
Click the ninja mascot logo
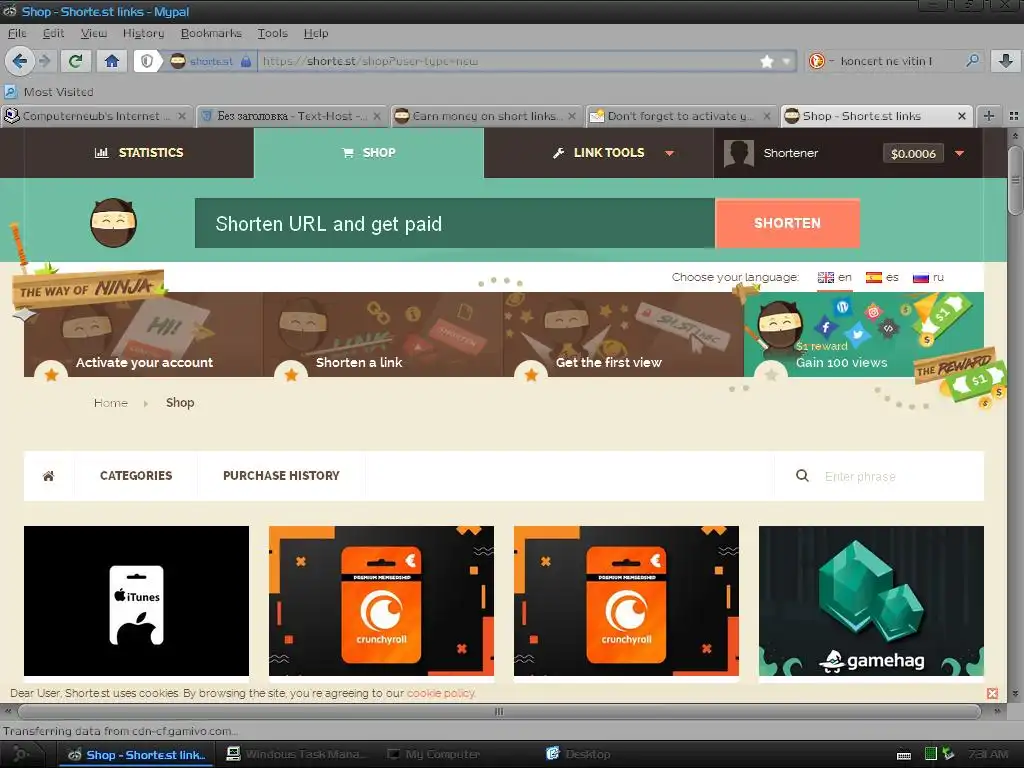[113, 223]
